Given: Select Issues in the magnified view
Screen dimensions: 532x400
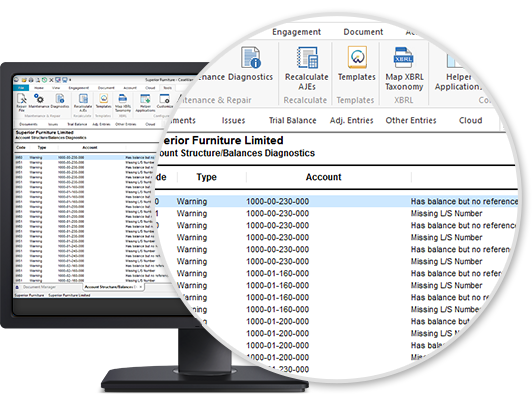Looking at the screenshot, I should point(233,120).
